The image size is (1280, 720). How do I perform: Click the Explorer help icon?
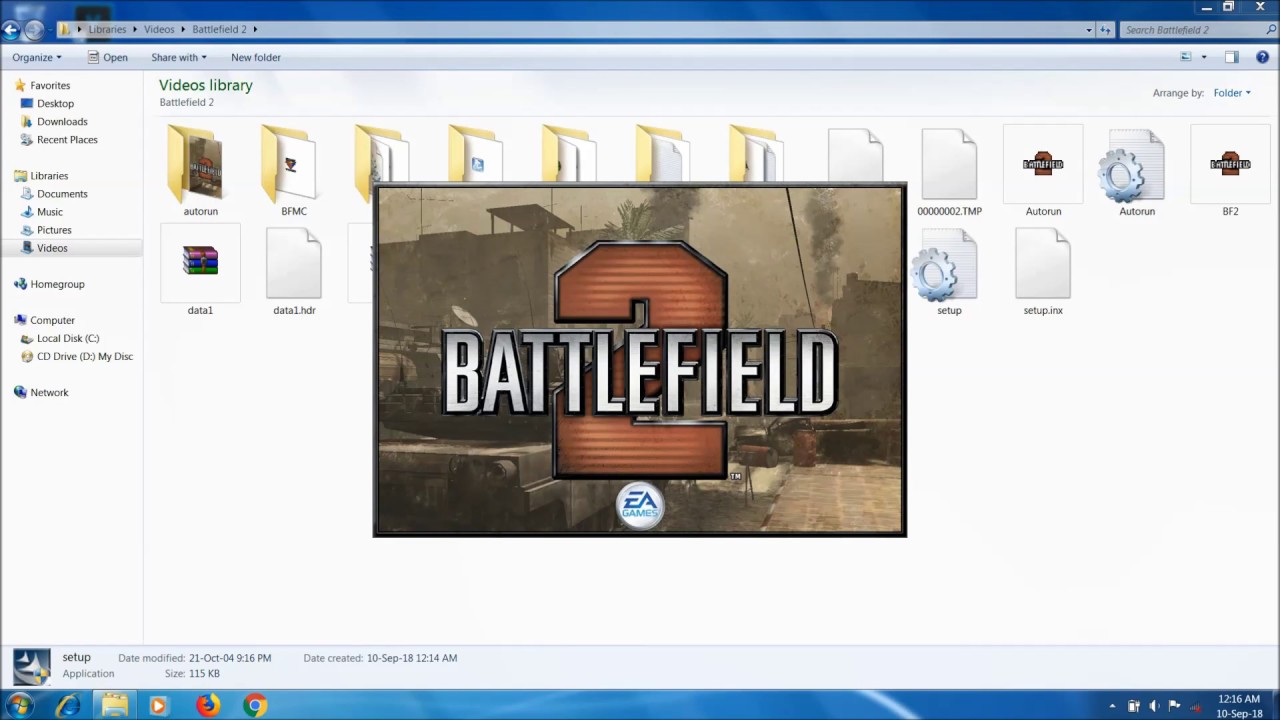coord(1262,57)
